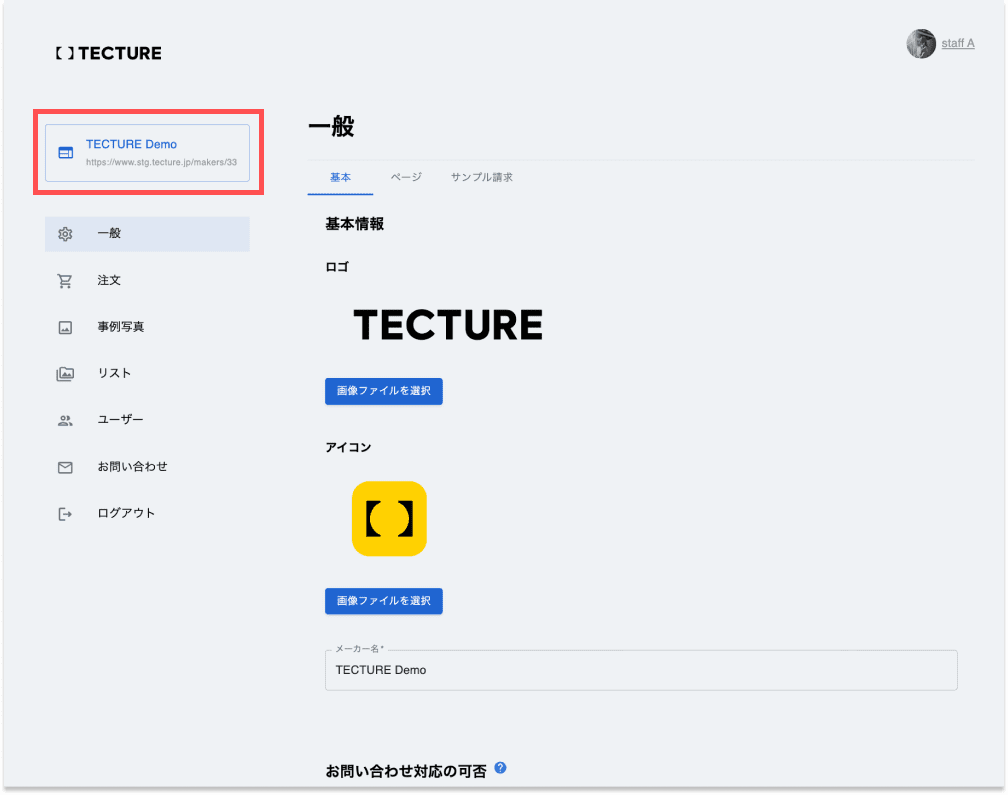Open リスト using its image stack icon
1008x795 pixels.
65,373
